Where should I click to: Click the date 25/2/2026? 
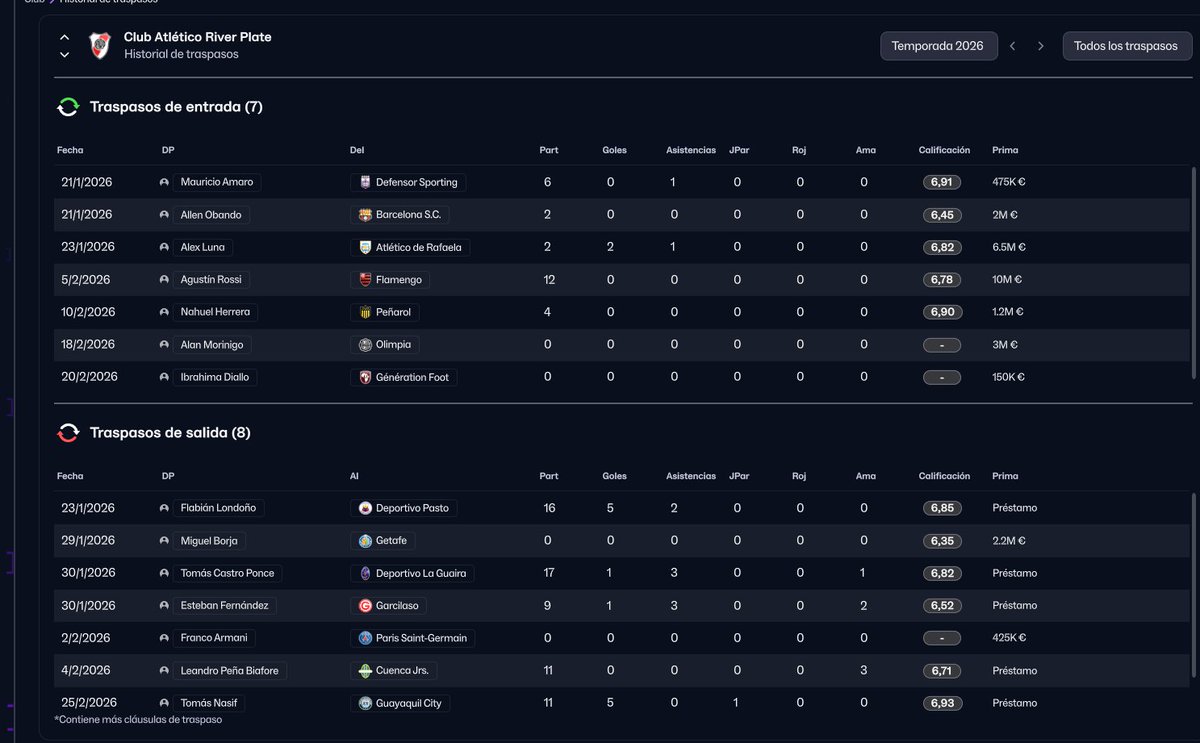[89, 703]
